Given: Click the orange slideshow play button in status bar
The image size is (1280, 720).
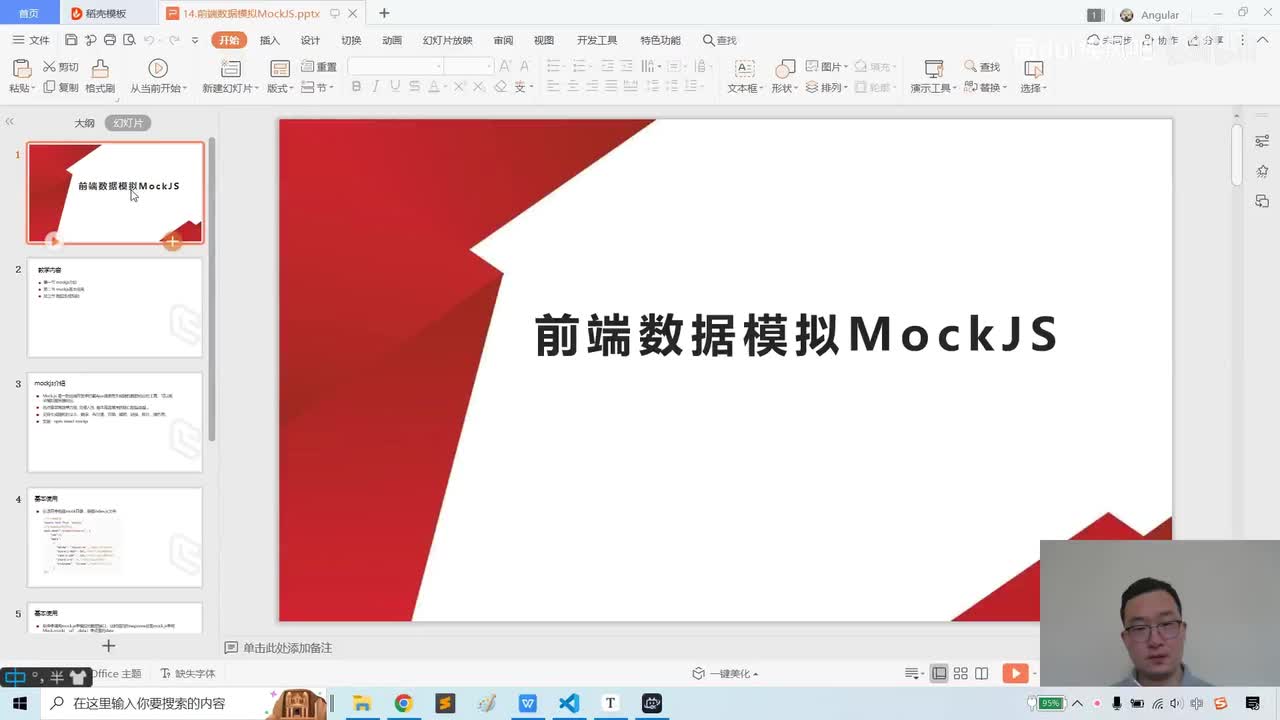Looking at the screenshot, I should [x=1015, y=674].
